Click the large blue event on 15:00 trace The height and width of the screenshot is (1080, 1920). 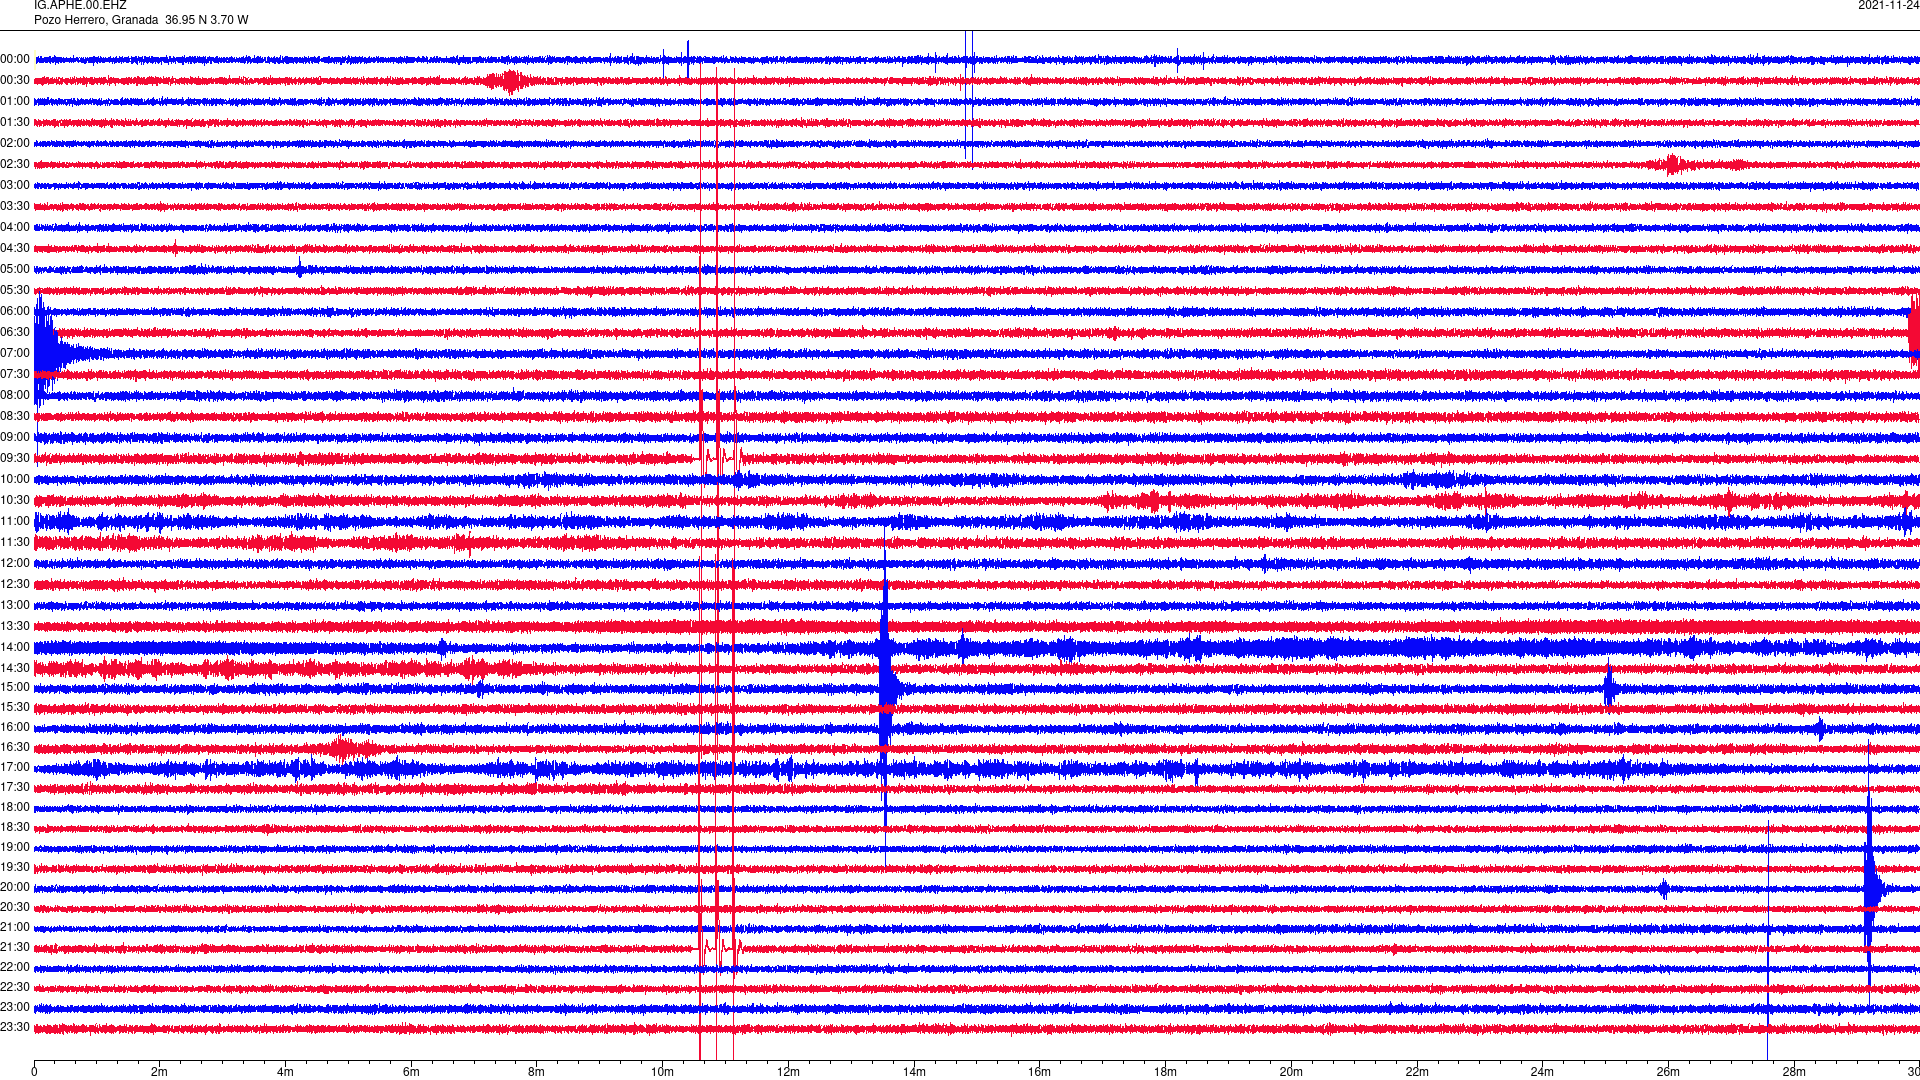887,688
